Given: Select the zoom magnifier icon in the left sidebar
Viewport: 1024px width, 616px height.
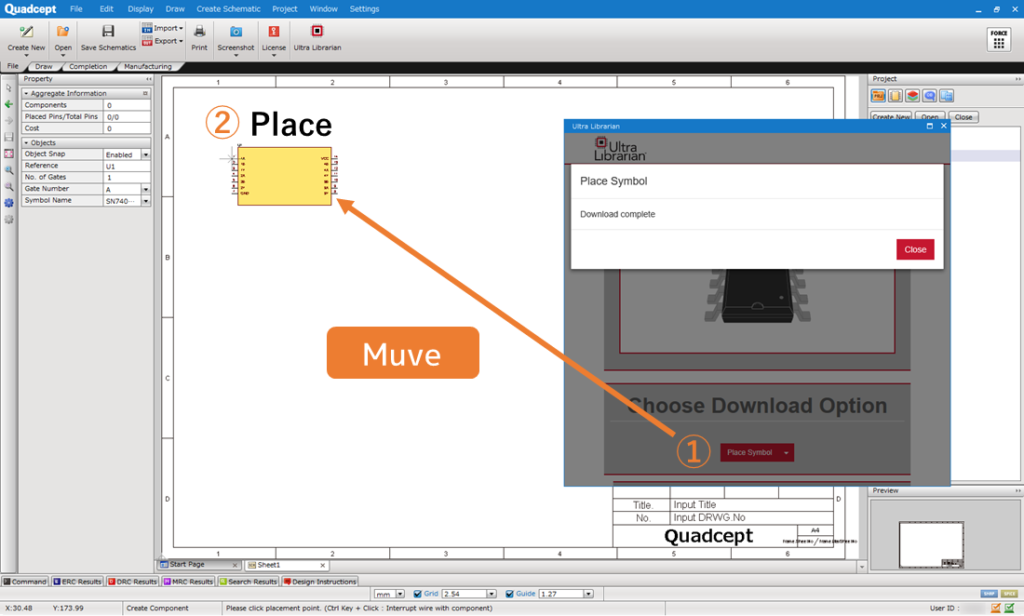Looking at the screenshot, I should pos(8,171).
